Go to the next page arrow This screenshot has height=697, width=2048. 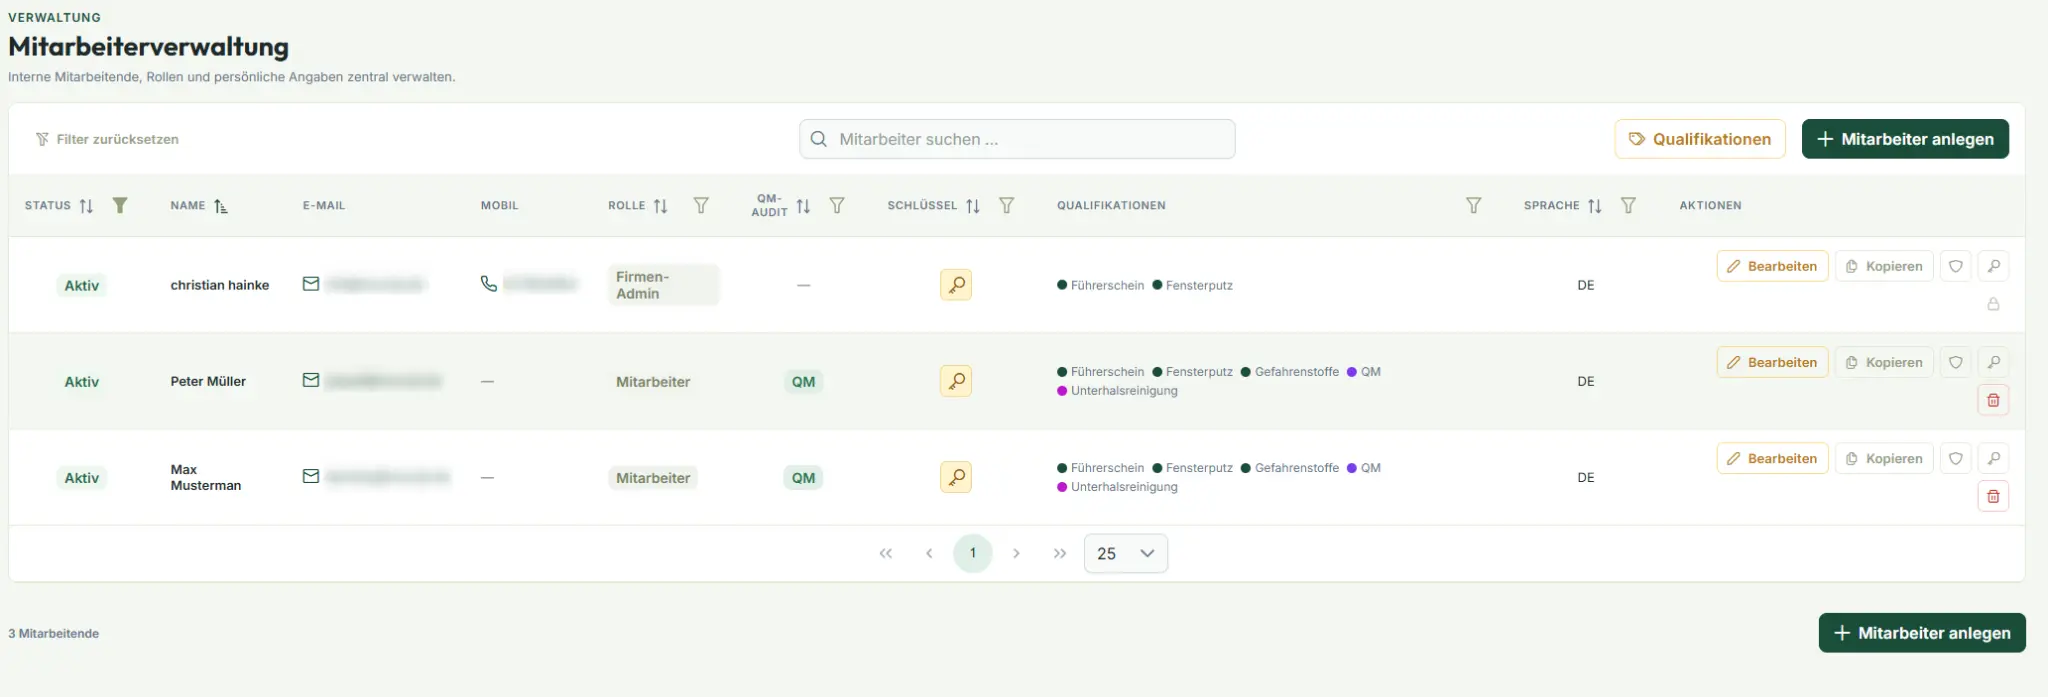1016,553
